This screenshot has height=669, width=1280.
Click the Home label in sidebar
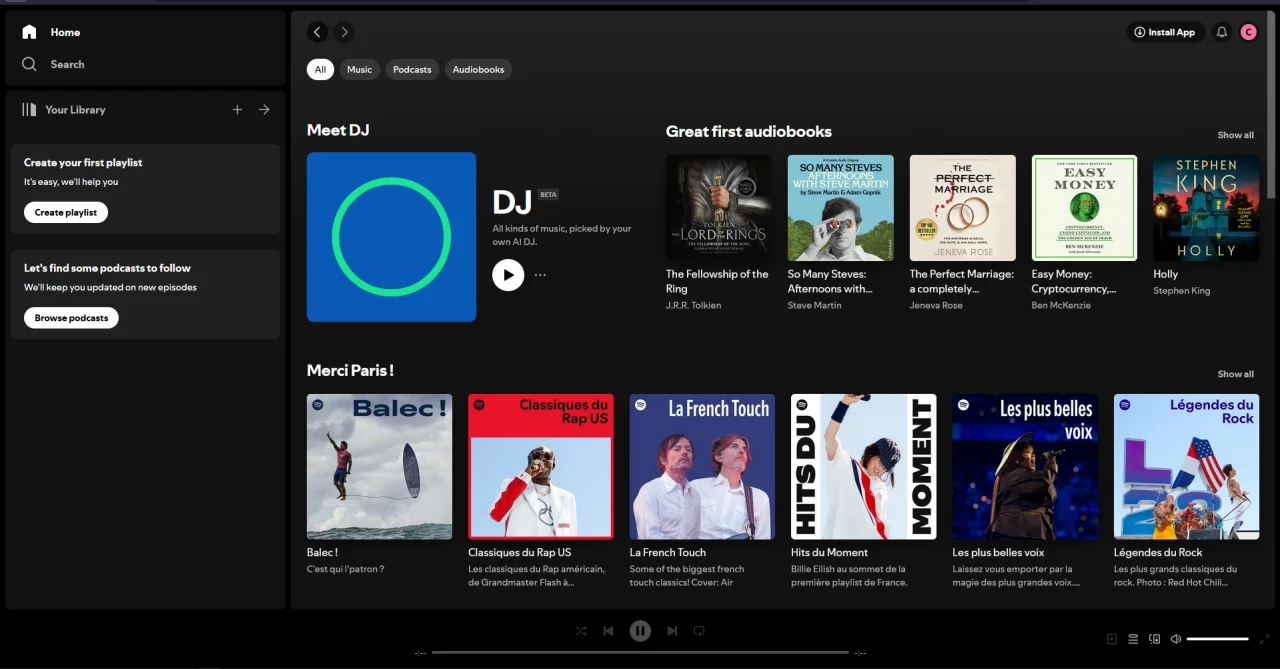[65, 32]
